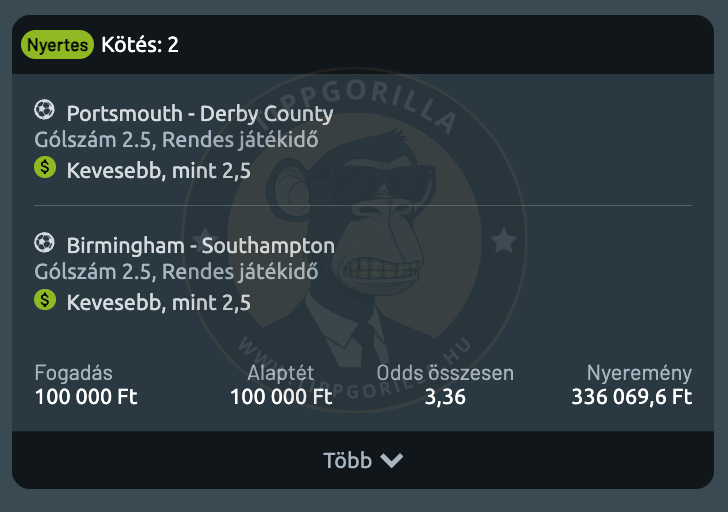Image resolution: width=728 pixels, height=512 pixels.
Task: Select the Kötés: 2 header text
Action: click(x=140, y=45)
